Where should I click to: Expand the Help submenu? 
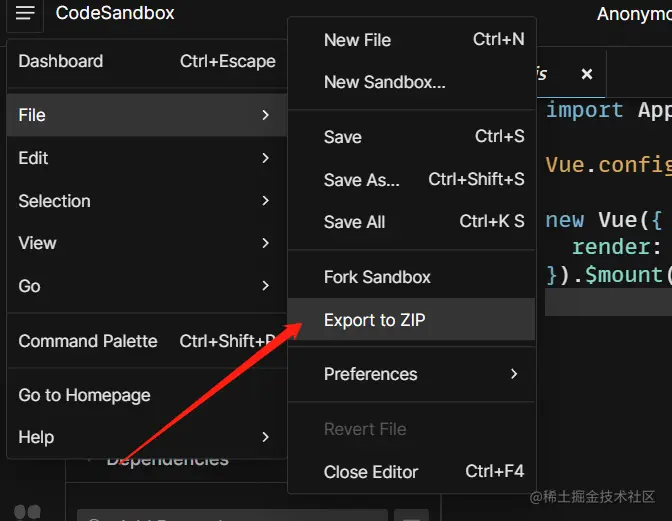coord(147,437)
